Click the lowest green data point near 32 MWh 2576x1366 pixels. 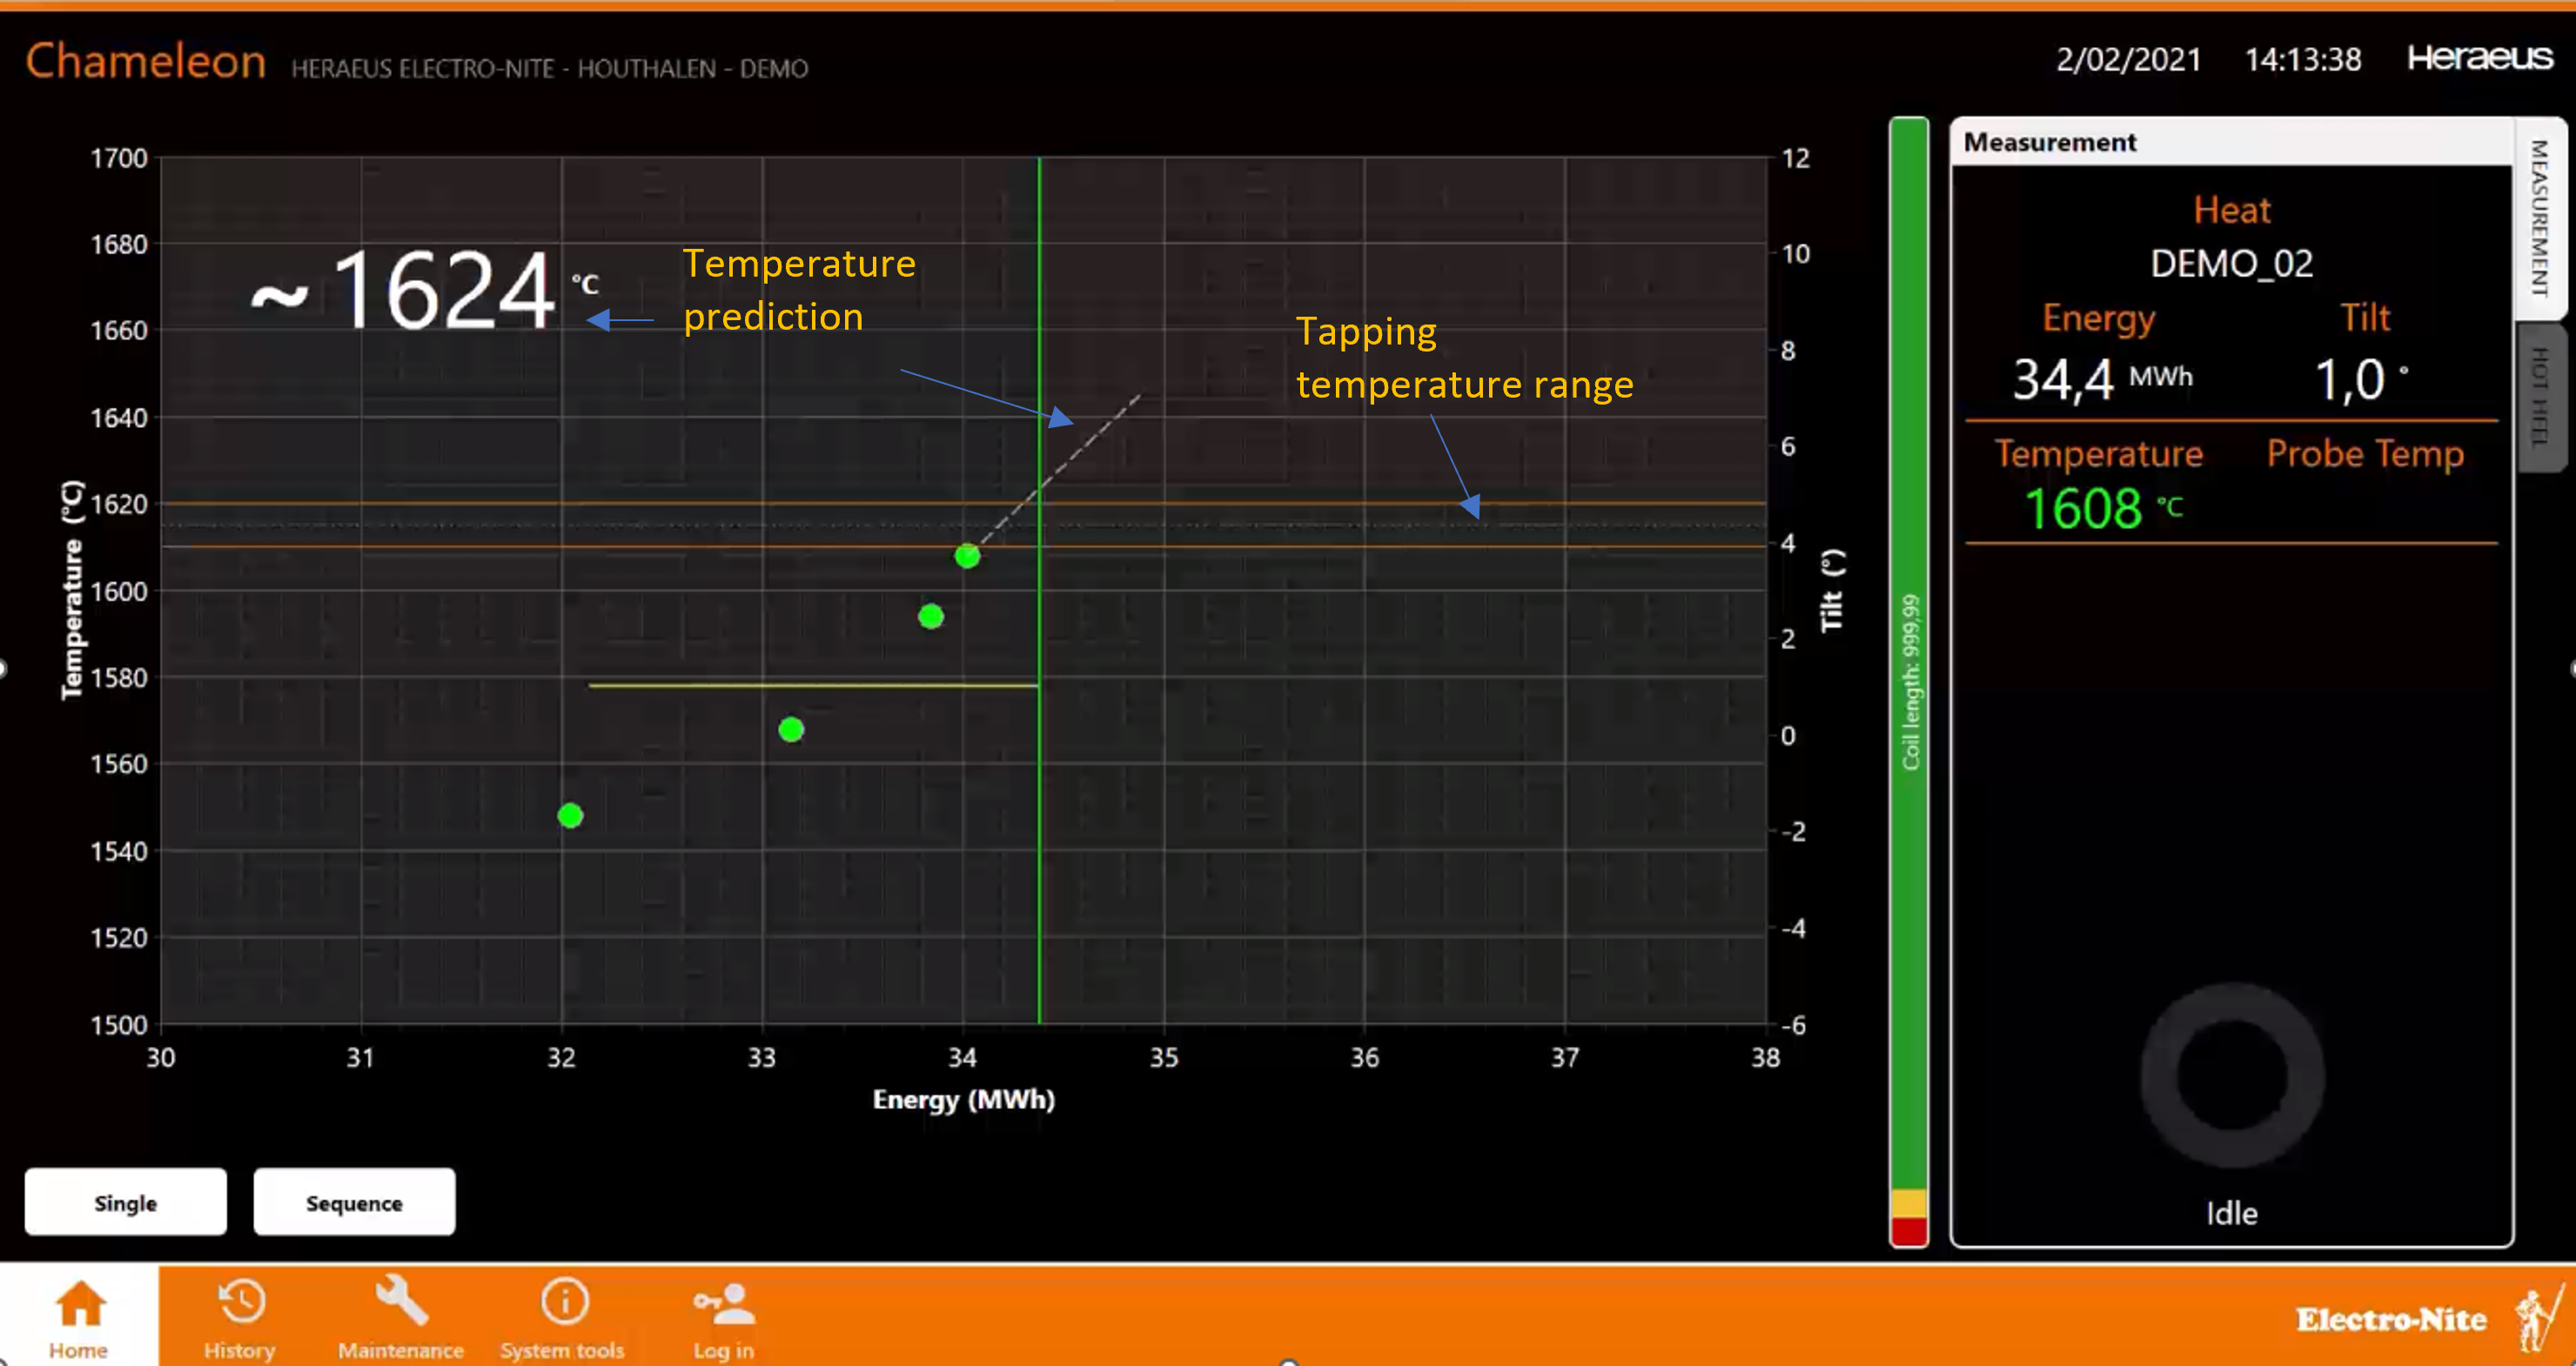[x=570, y=816]
